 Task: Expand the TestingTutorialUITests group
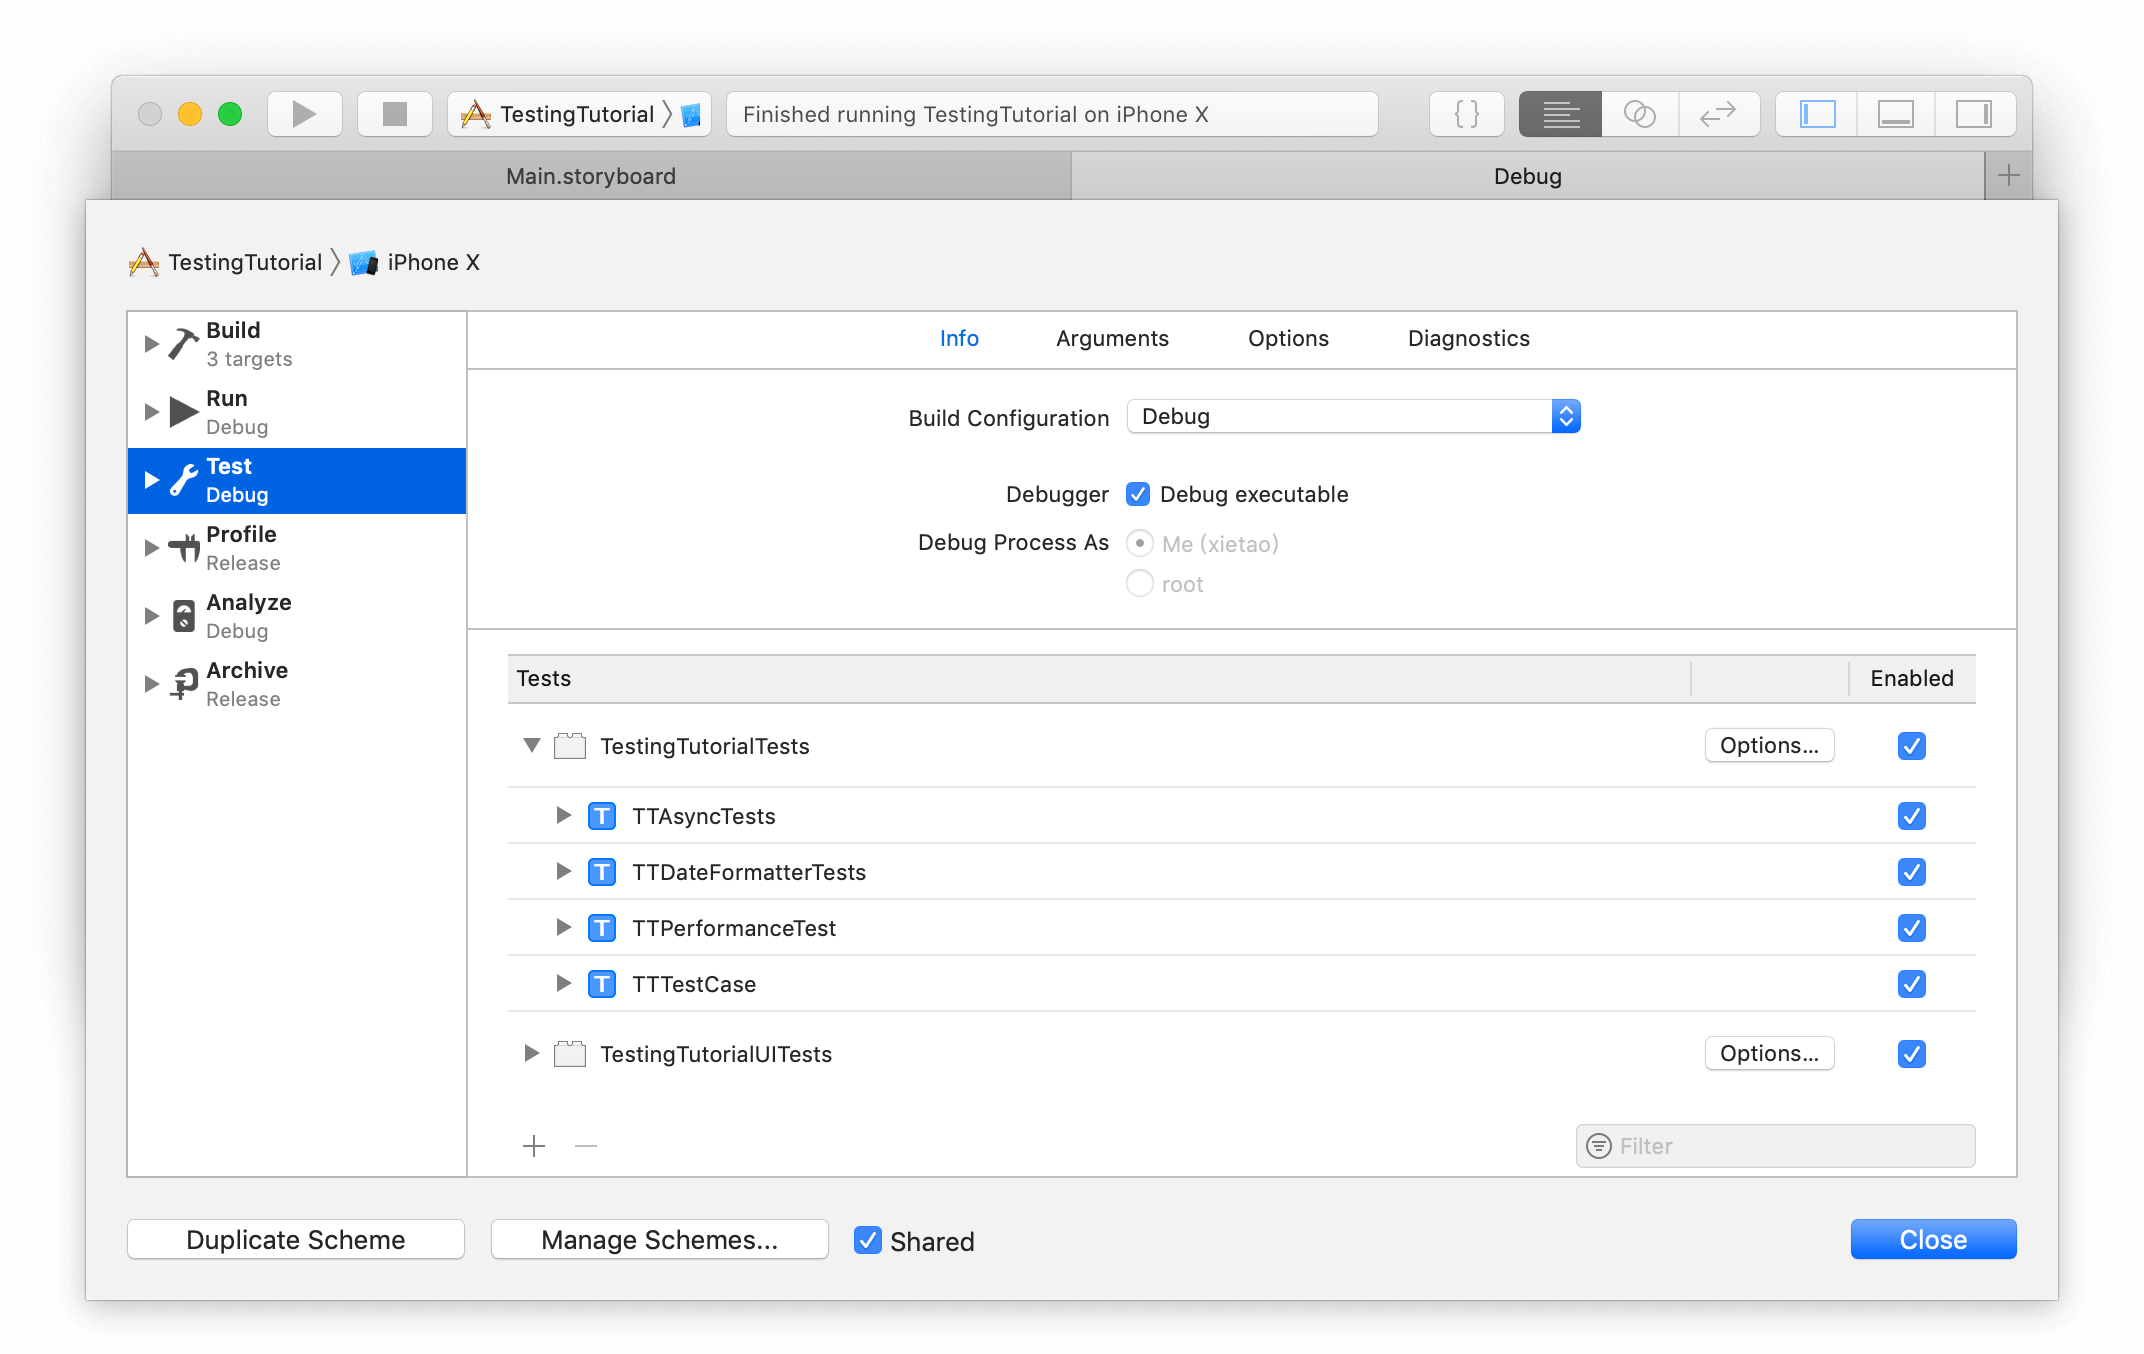point(532,1053)
